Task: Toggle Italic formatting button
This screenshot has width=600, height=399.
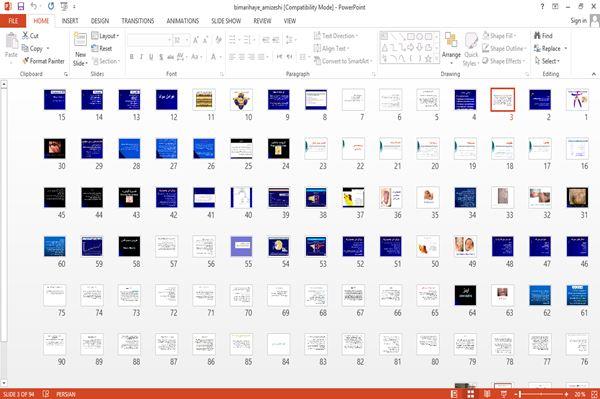Action: tap(141, 57)
